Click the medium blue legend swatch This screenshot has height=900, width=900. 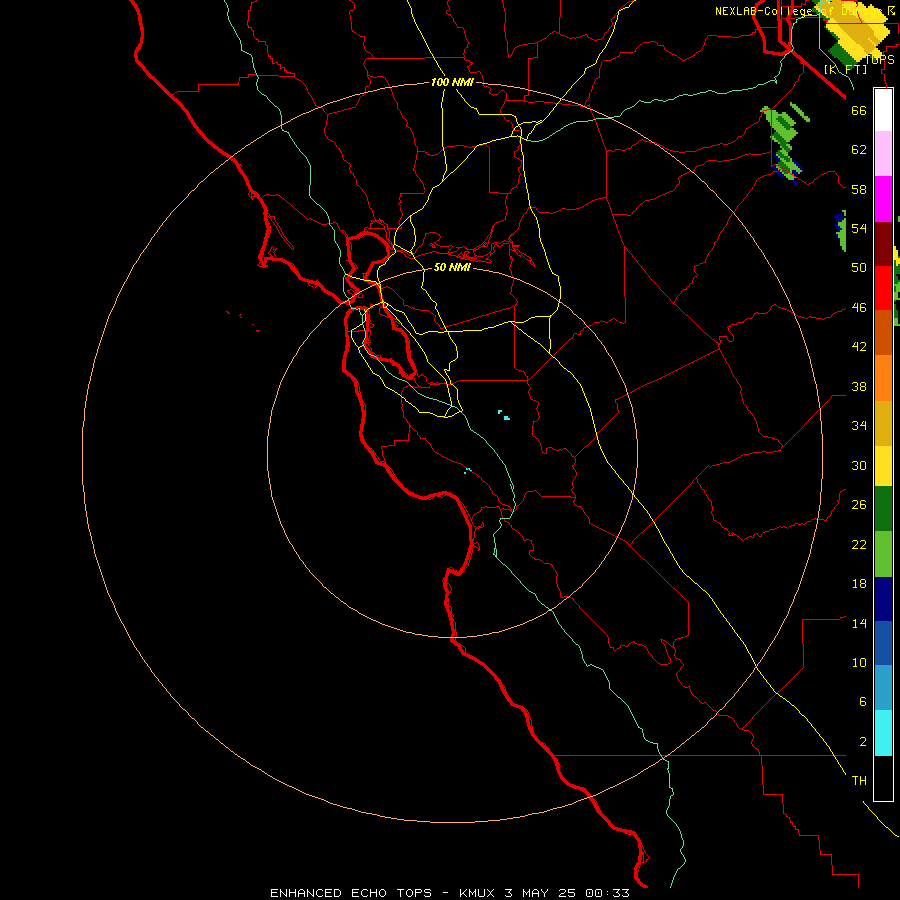pos(883,643)
